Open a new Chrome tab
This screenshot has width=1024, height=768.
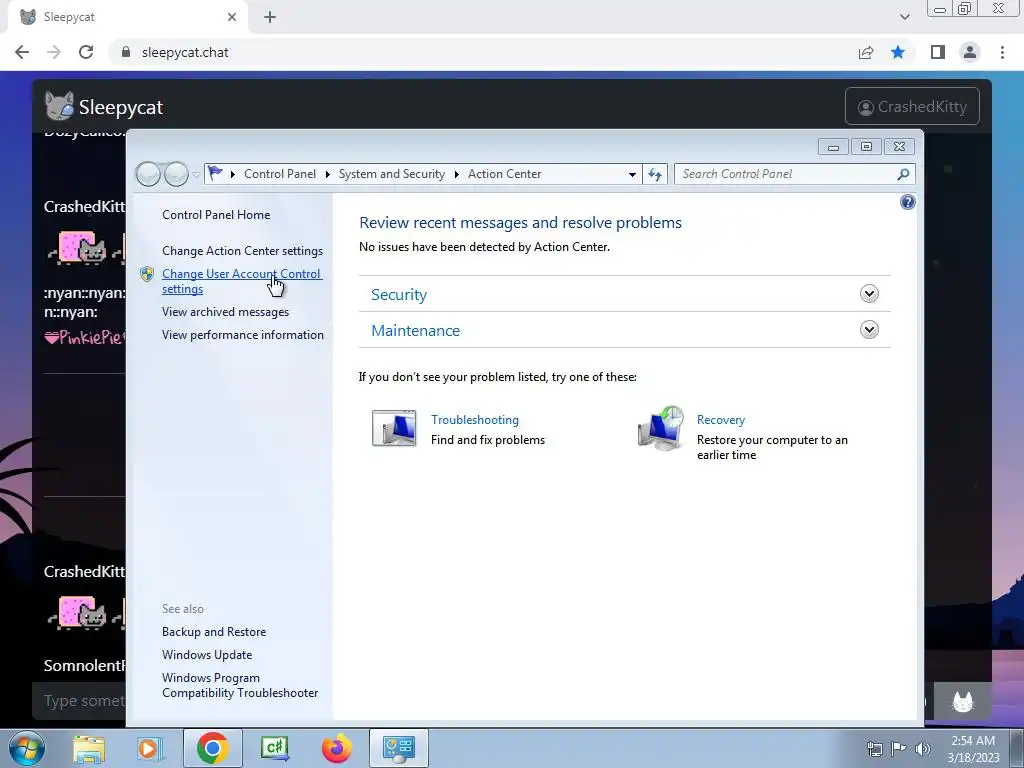pos(270,17)
